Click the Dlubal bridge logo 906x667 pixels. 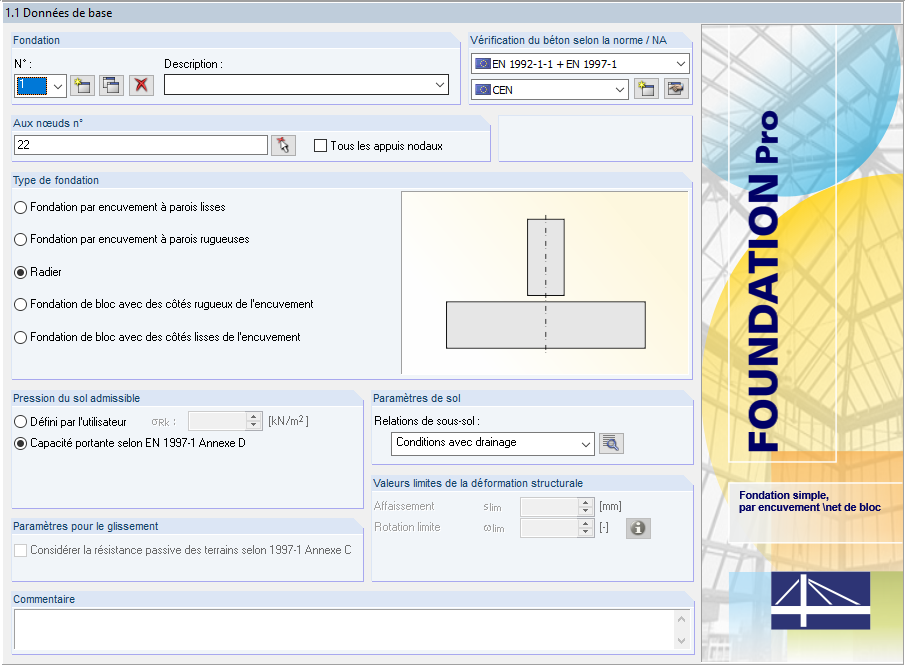(x=820, y=601)
